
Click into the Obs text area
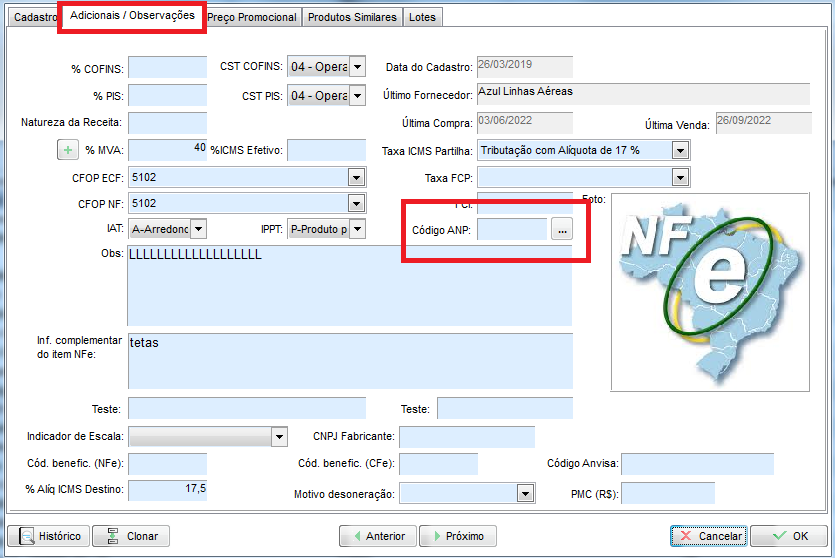click(x=350, y=285)
